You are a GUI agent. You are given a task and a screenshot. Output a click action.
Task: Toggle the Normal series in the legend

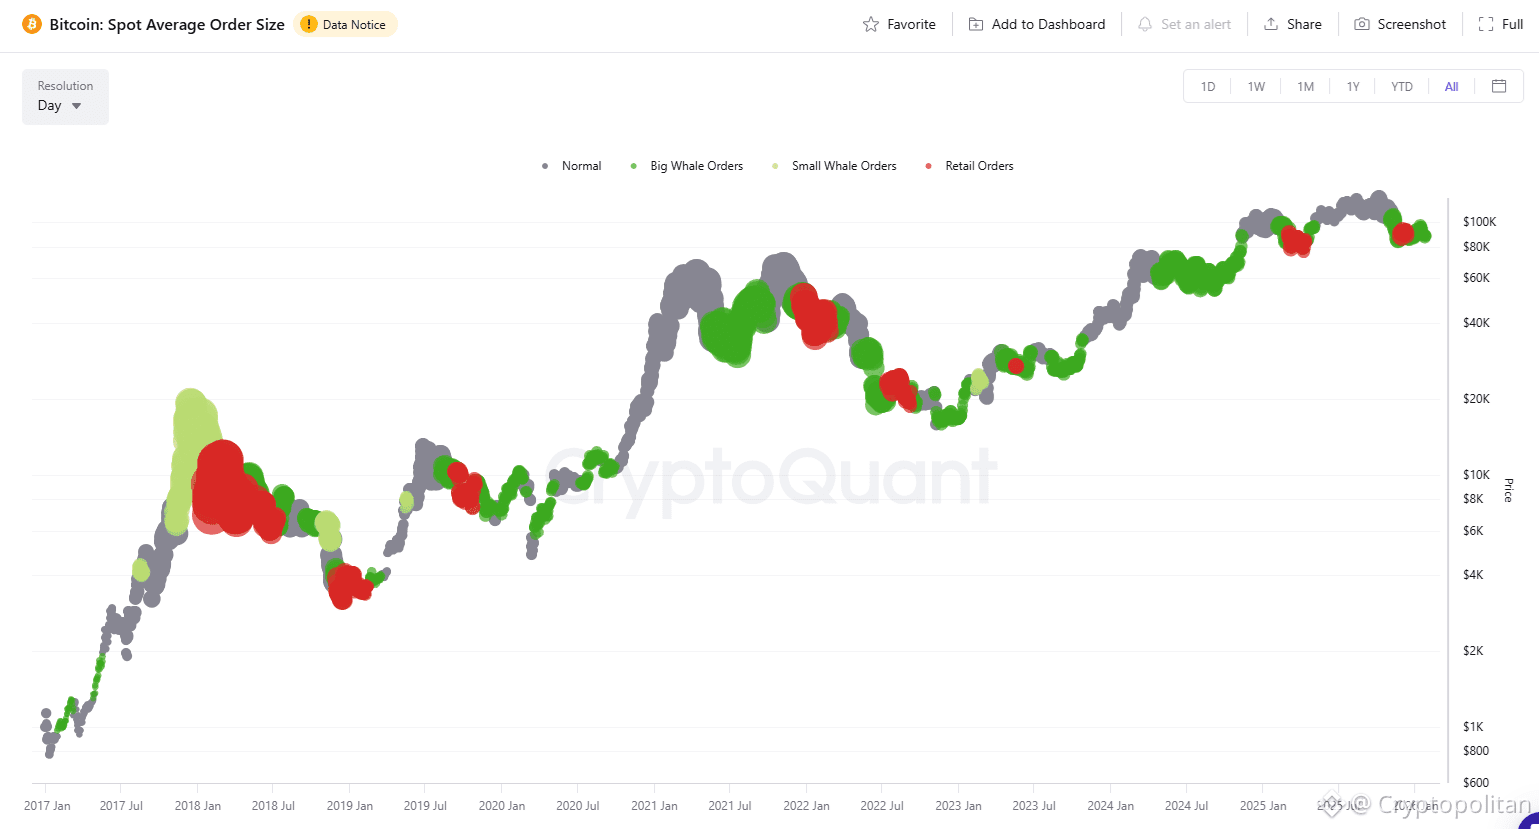571,165
